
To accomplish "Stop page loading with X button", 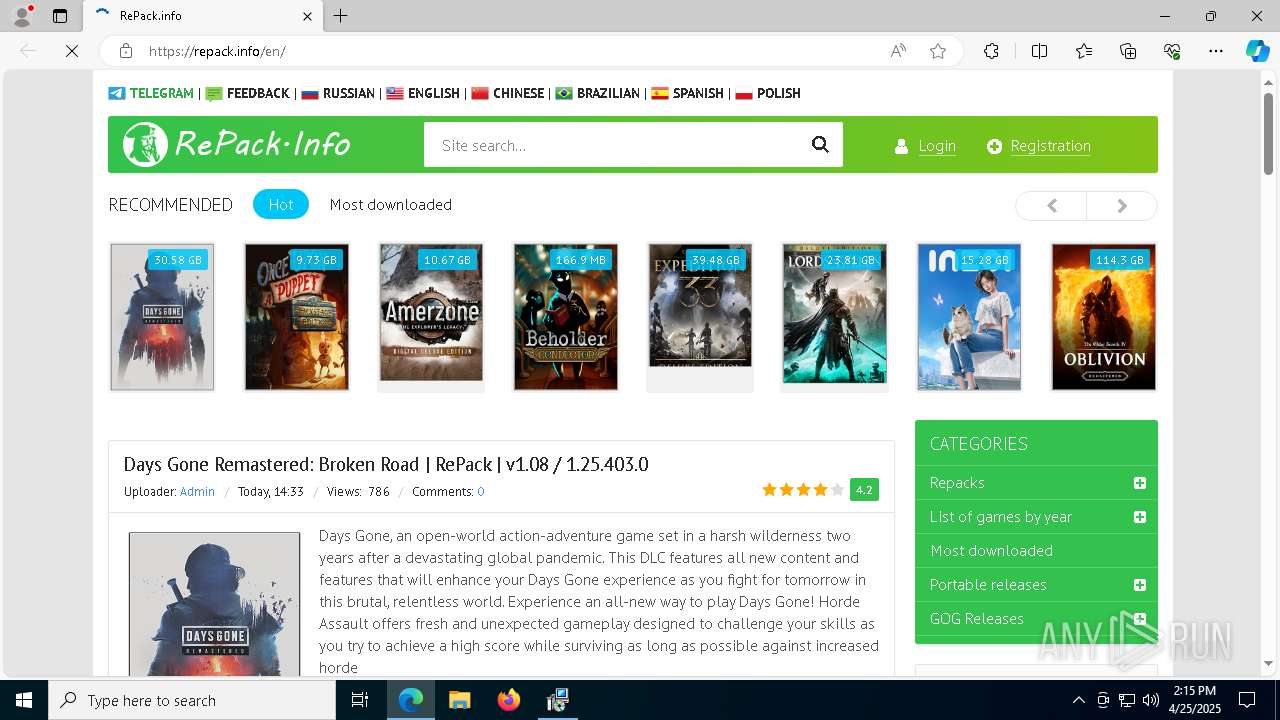I will 72,51.
